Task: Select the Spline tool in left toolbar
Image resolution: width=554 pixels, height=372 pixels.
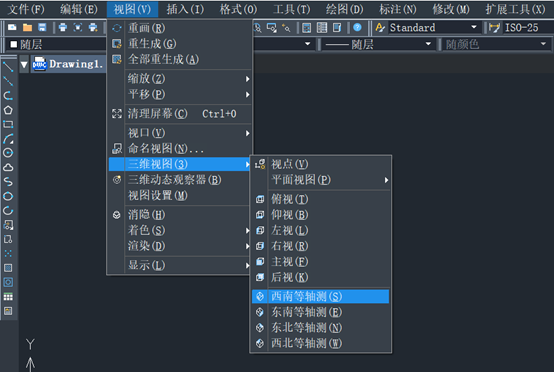Action: [x=8, y=182]
